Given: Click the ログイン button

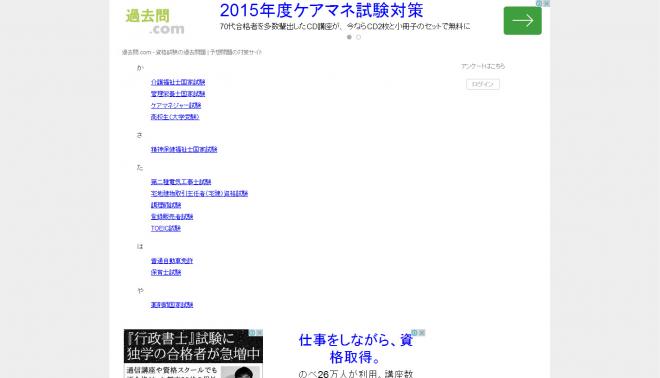Looking at the screenshot, I should tap(483, 84).
